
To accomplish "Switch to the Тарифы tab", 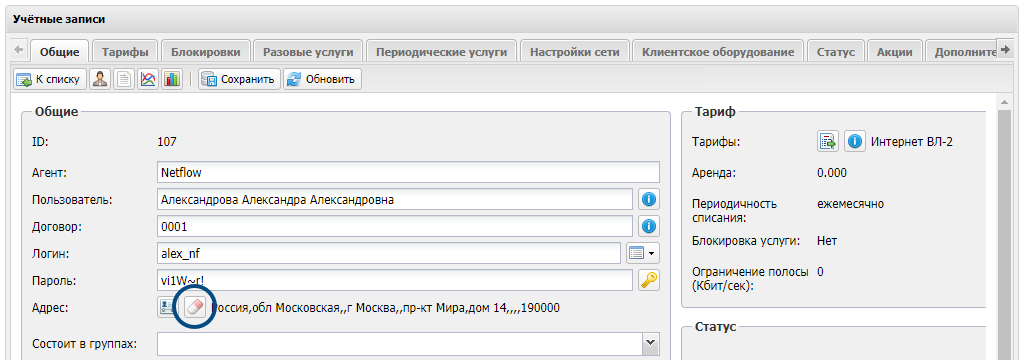I will tap(125, 52).
